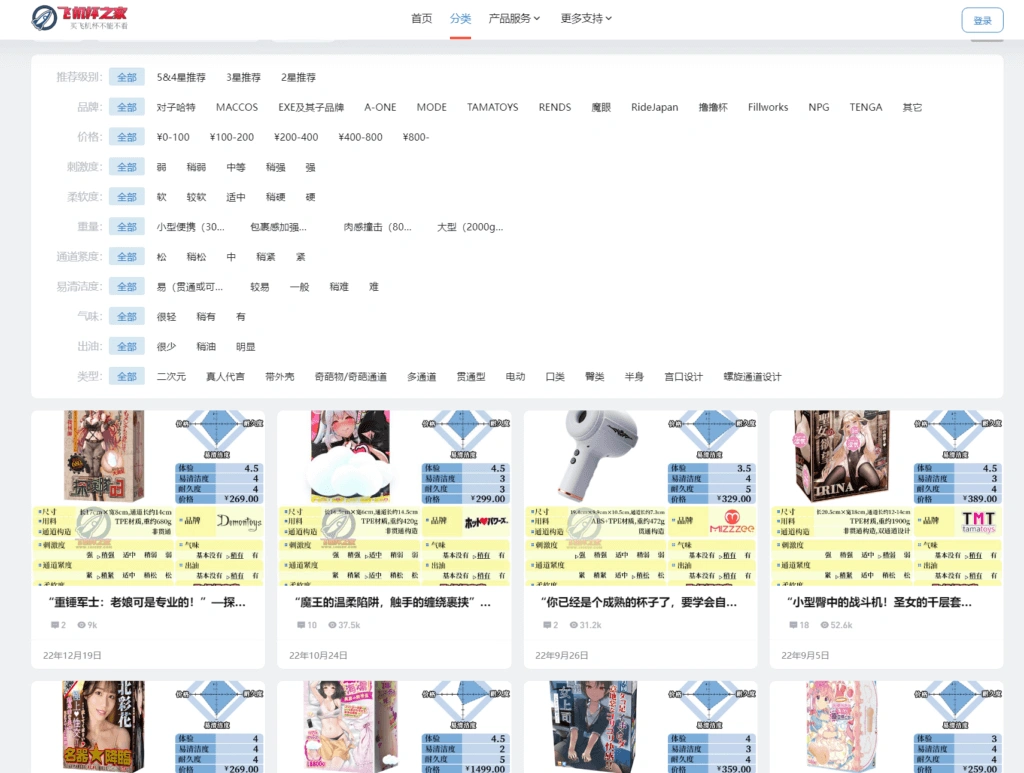Filter brand by MACCOS
The width and height of the screenshot is (1024, 773).
[237, 107]
